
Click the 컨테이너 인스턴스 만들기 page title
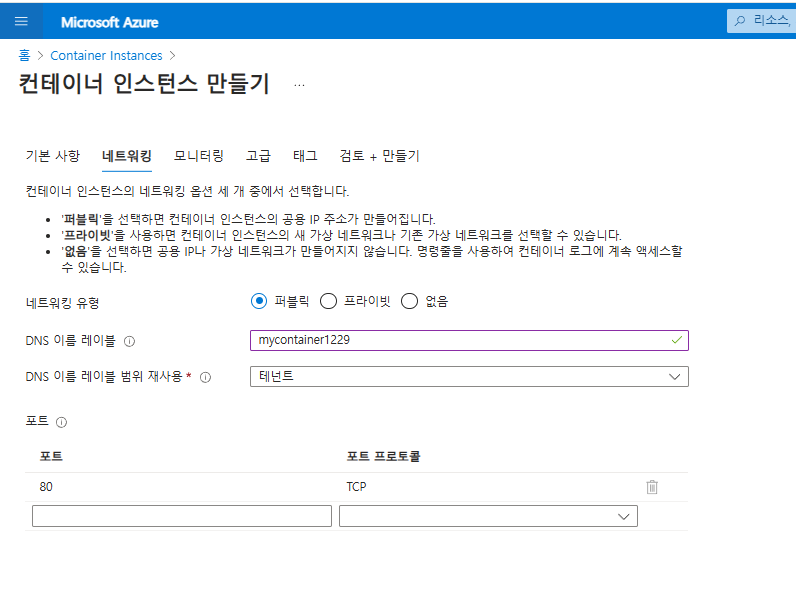[x=144, y=84]
